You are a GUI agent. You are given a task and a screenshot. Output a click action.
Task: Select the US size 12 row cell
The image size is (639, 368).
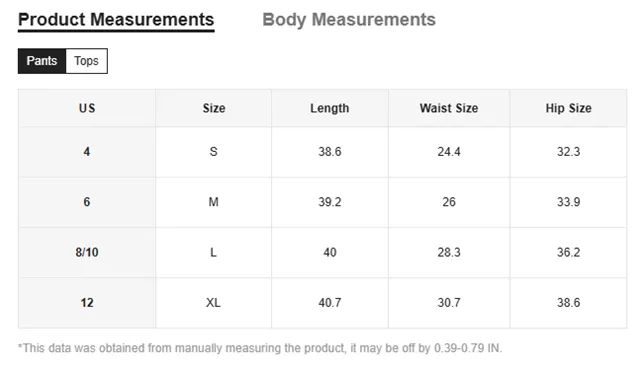[x=87, y=303]
